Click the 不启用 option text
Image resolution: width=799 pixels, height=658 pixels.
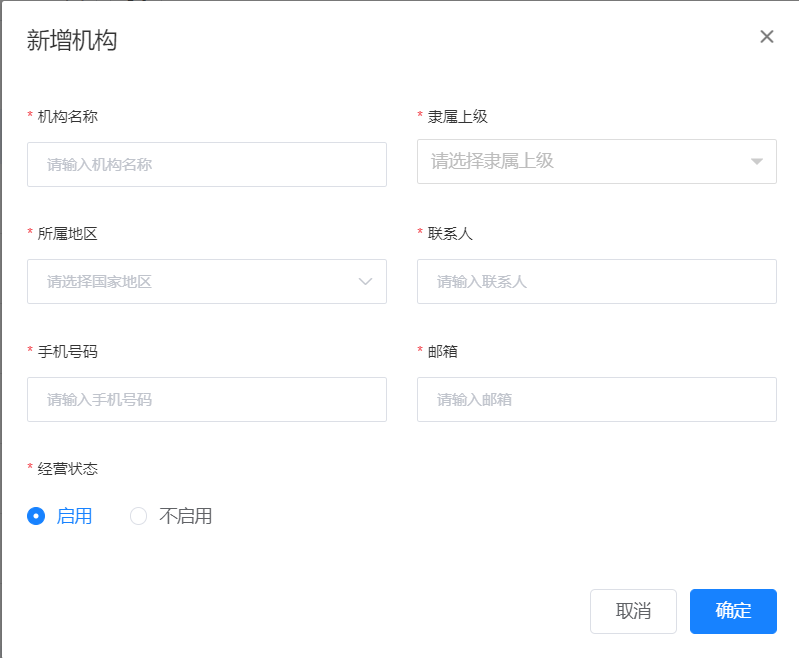pyautogui.click(x=186, y=516)
